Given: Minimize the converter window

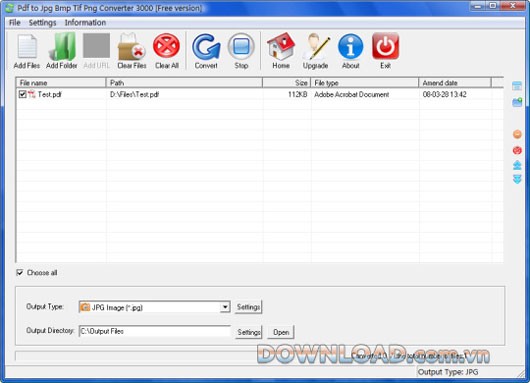Looking at the screenshot, I should pyautogui.click(x=478, y=6).
